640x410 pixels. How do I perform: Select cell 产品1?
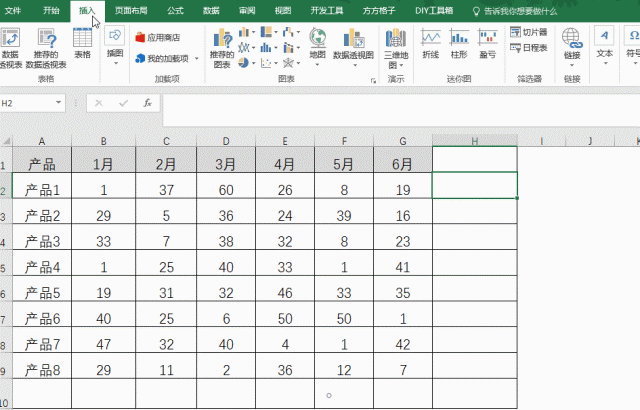[42, 186]
